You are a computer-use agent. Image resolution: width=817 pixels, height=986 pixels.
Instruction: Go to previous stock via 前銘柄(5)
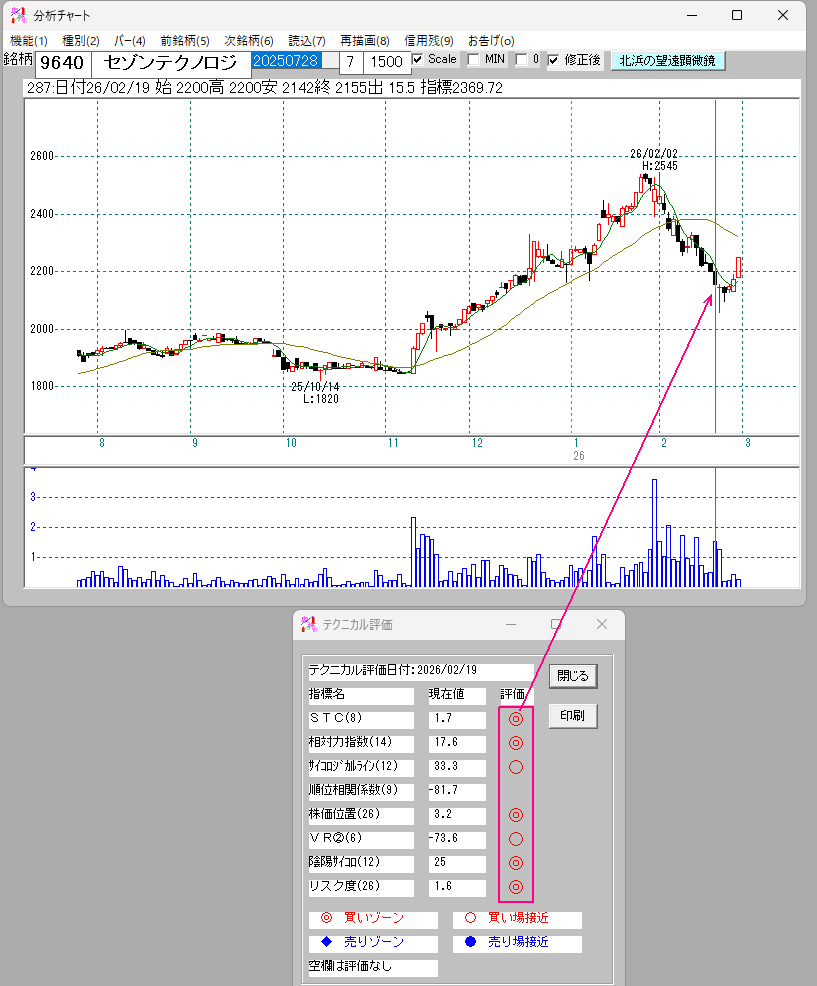point(184,41)
